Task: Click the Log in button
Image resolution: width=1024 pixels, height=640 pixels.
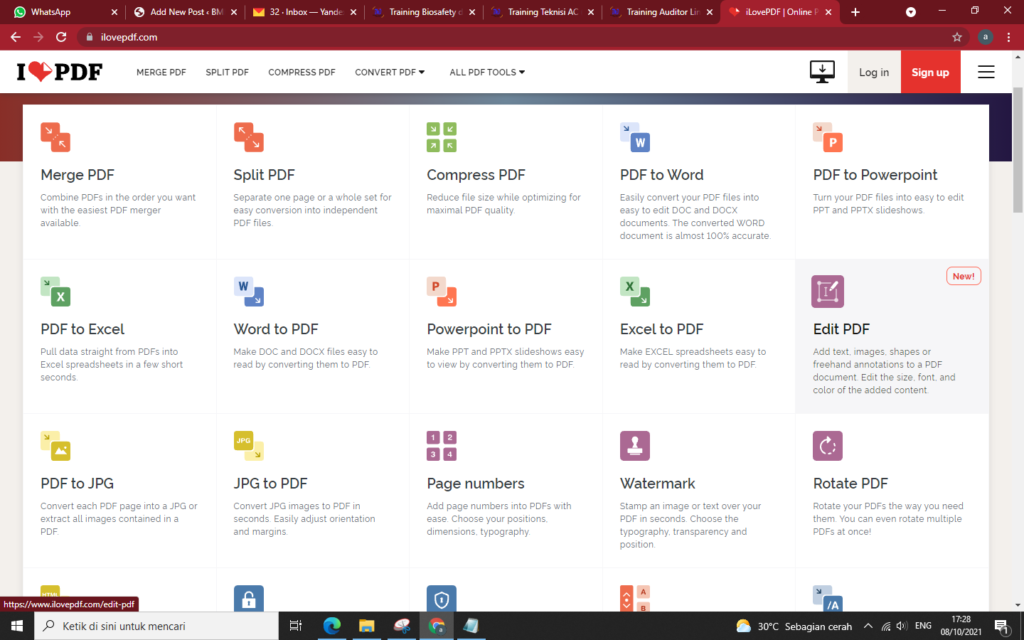Action: click(x=874, y=71)
